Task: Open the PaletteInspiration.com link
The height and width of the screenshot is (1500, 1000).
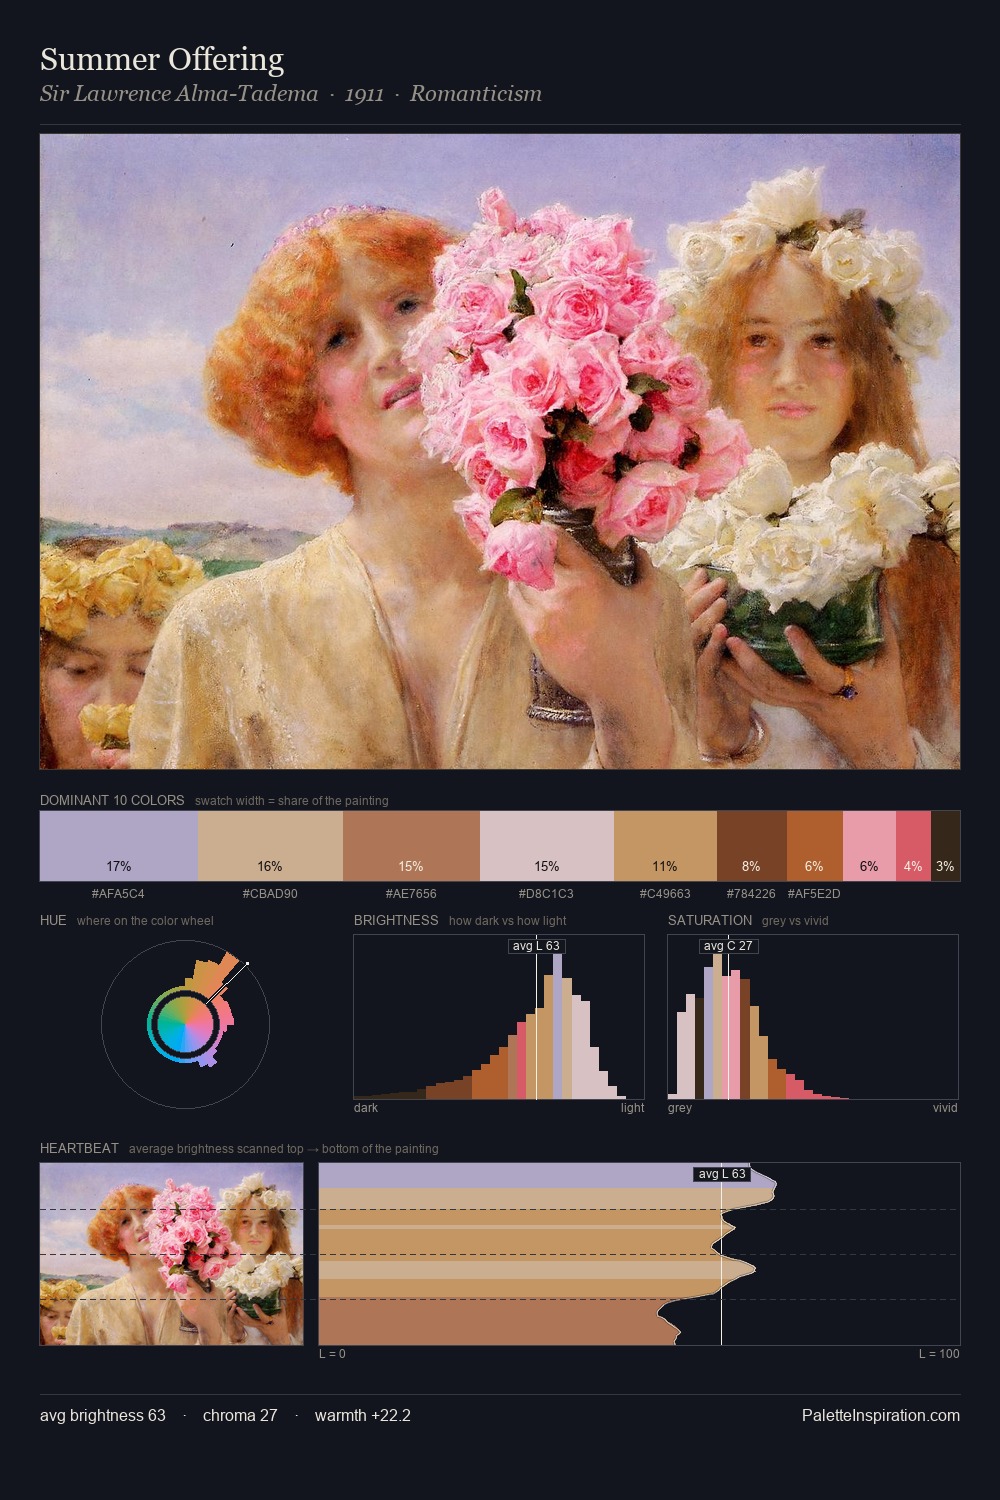Action: pos(881,1415)
